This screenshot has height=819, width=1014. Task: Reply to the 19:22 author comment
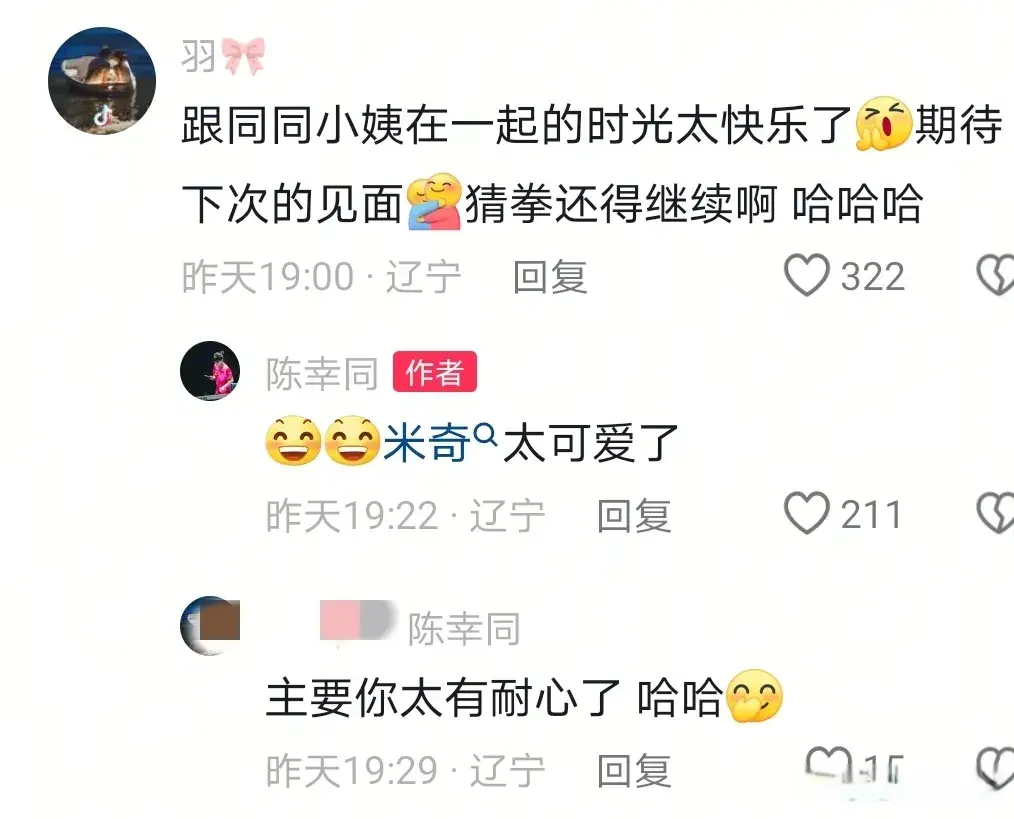[x=634, y=516]
